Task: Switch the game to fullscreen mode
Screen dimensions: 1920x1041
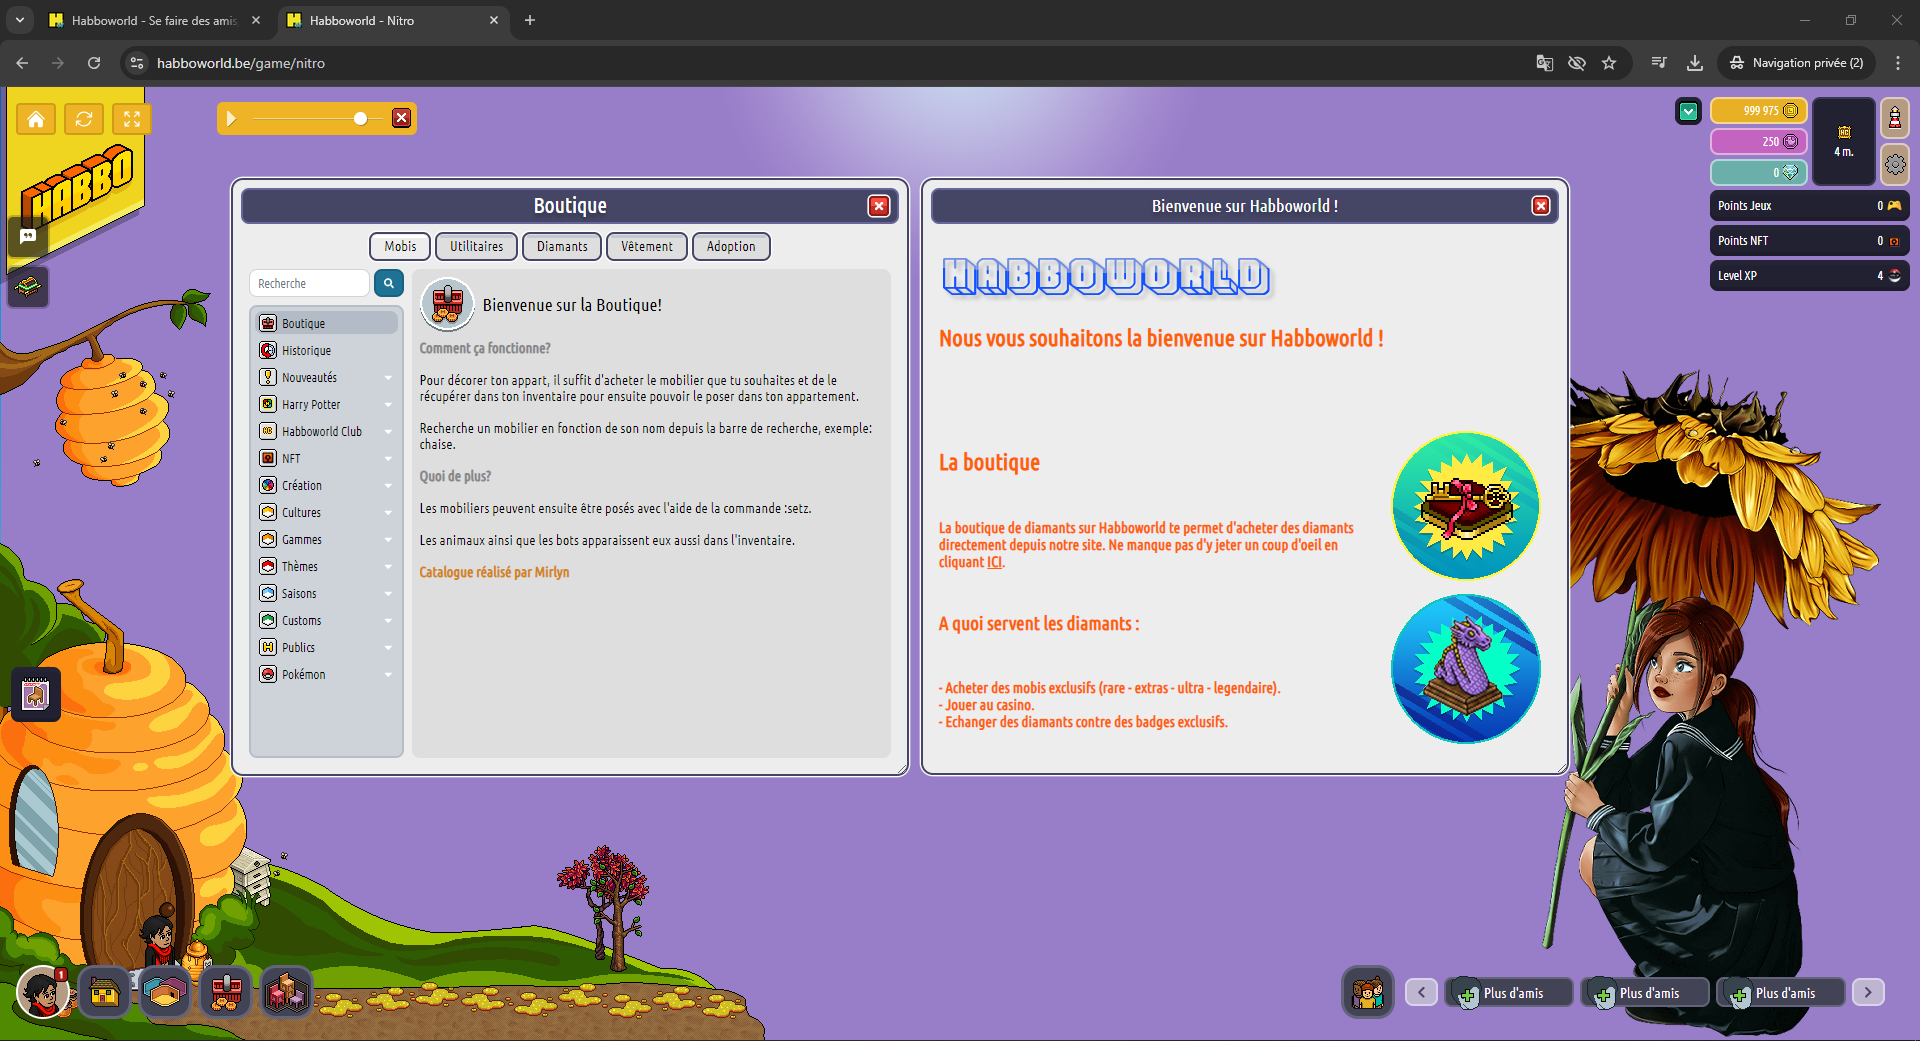Action: click(x=132, y=120)
